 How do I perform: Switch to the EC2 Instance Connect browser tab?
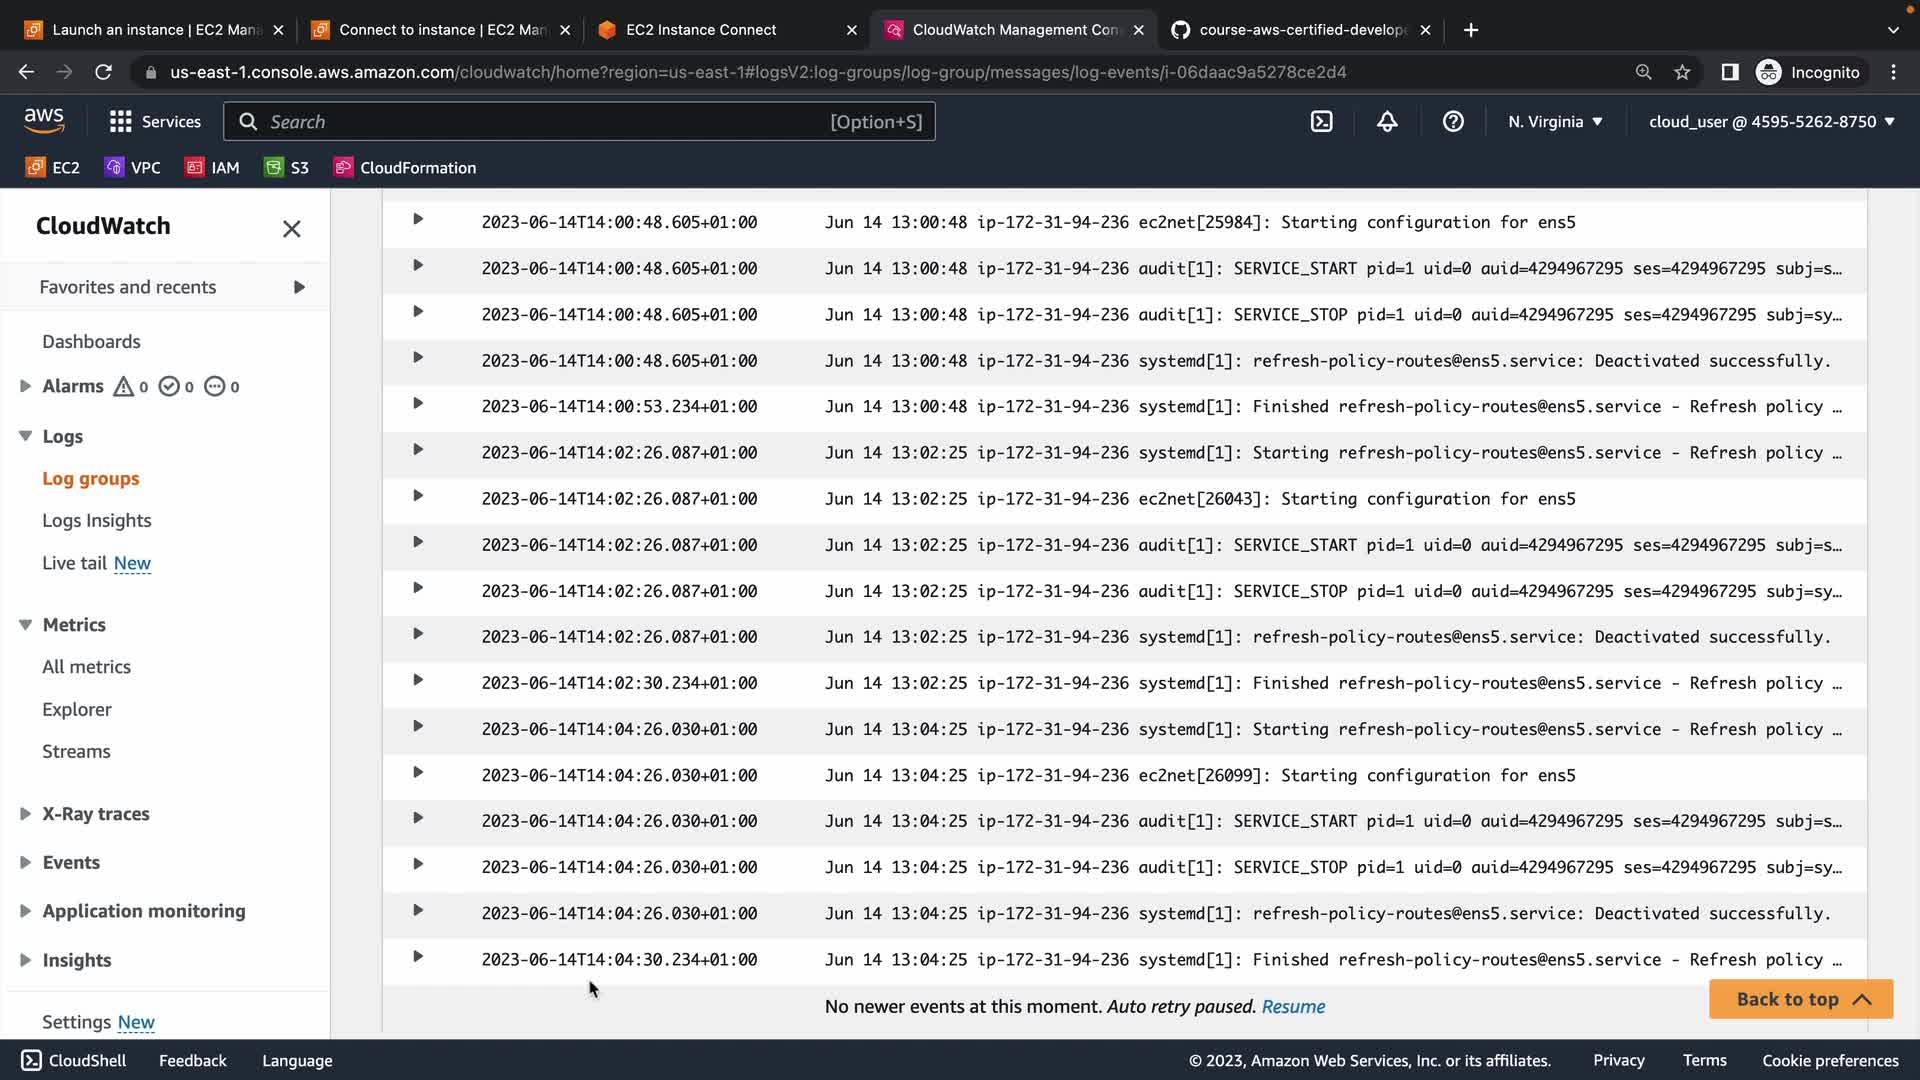[x=700, y=30]
